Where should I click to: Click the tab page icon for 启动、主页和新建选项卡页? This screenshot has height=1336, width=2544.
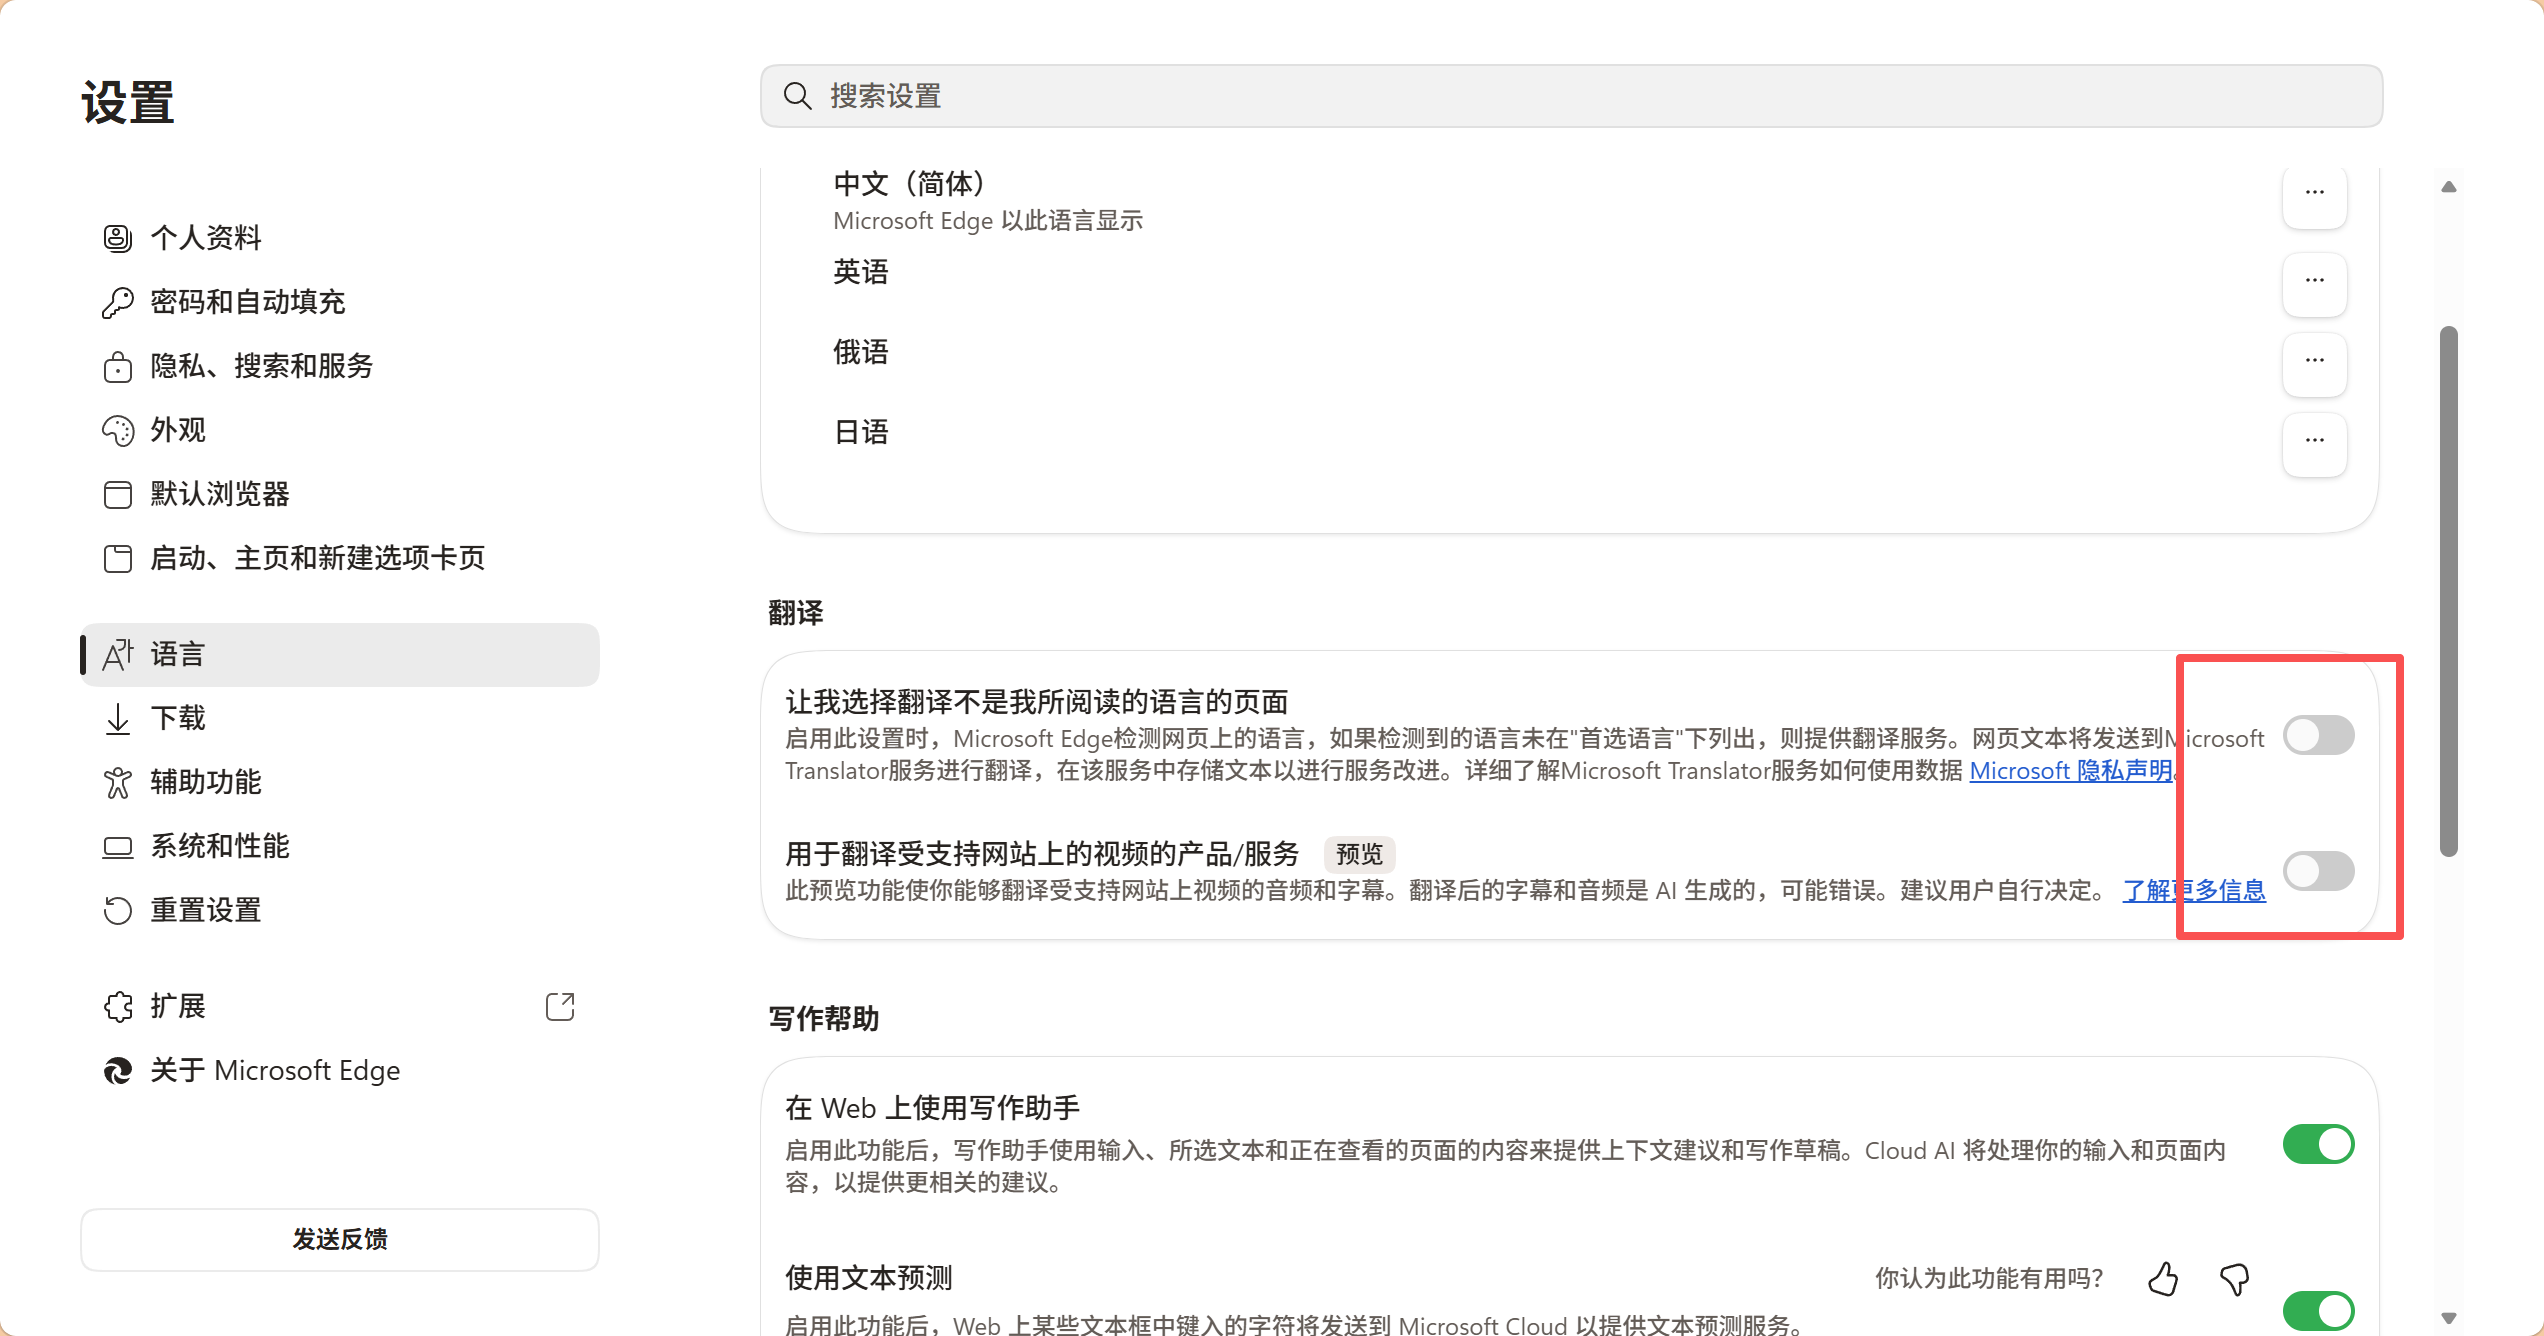118,558
